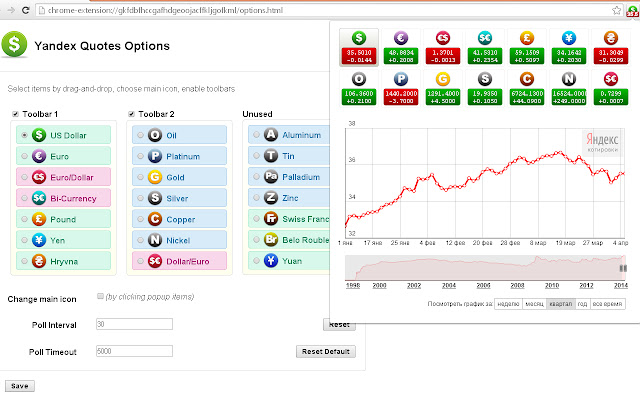This screenshot has height=400, width=640.
Task: Click the Poll Timeout input field
Action: pos(134,351)
